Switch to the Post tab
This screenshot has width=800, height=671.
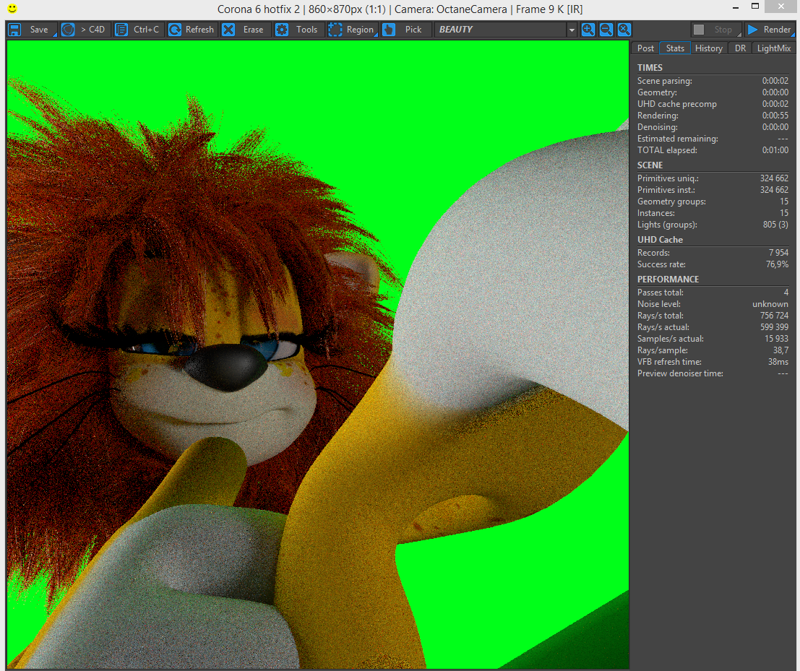click(x=645, y=48)
